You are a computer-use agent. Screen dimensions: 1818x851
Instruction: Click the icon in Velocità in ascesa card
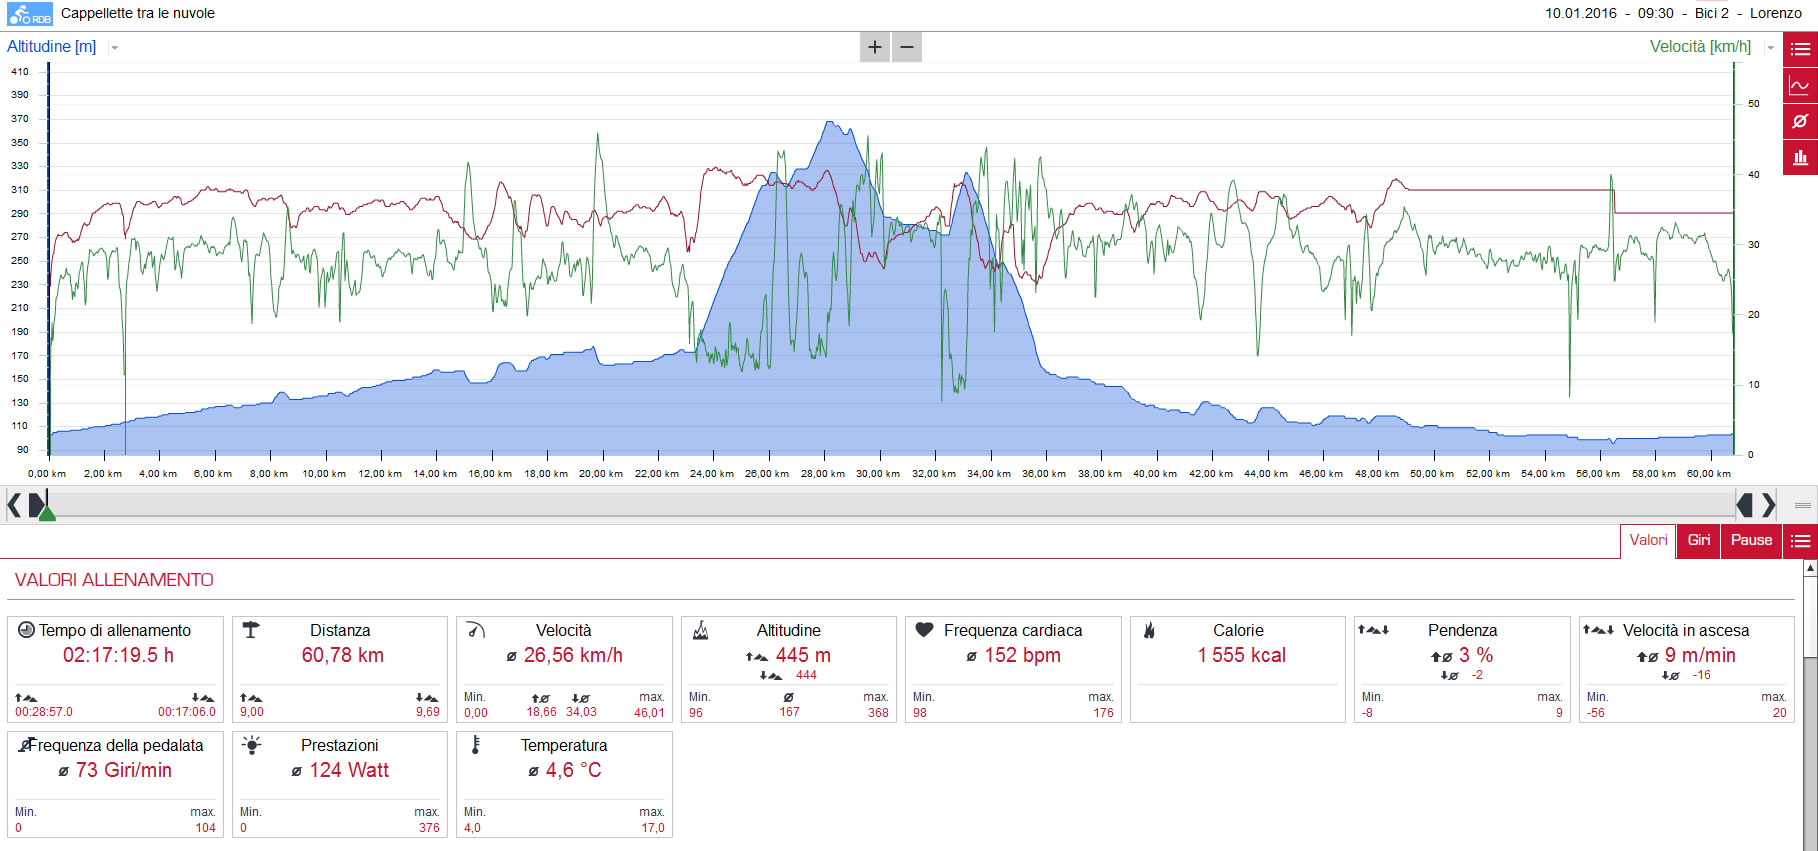click(x=1598, y=630)
